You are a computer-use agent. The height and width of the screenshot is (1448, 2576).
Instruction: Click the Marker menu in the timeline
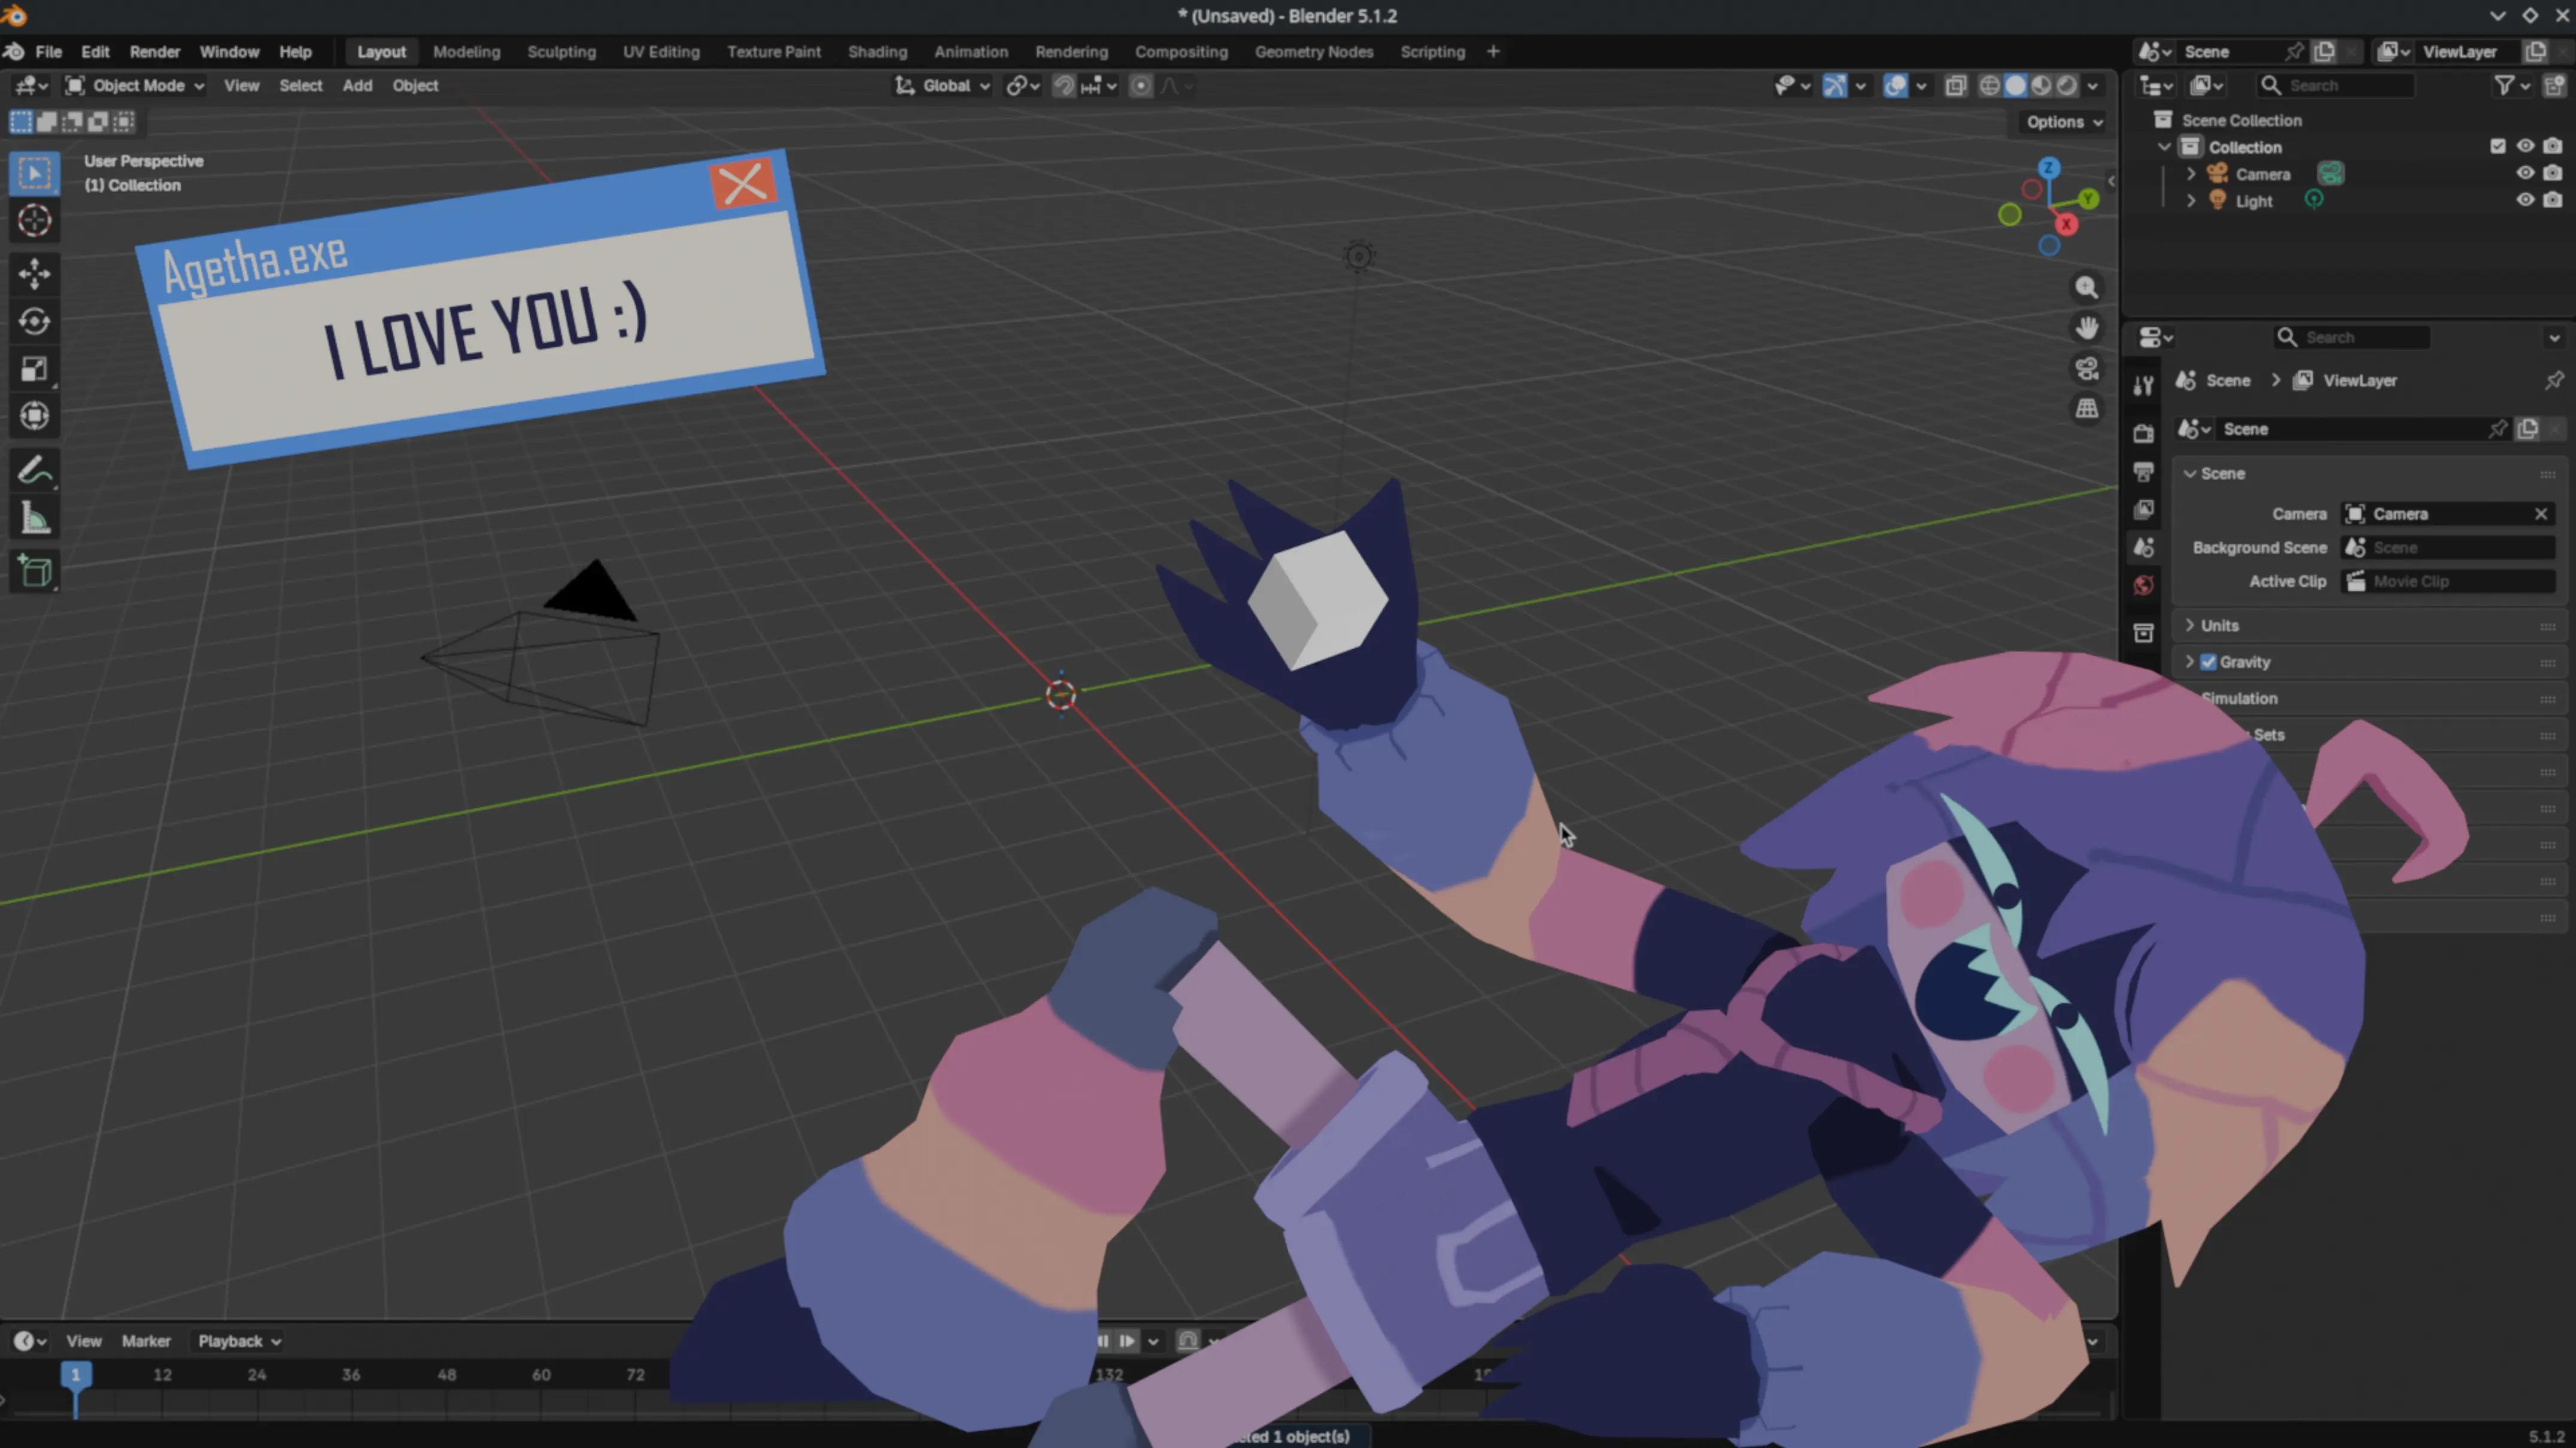click(146, 1341)
